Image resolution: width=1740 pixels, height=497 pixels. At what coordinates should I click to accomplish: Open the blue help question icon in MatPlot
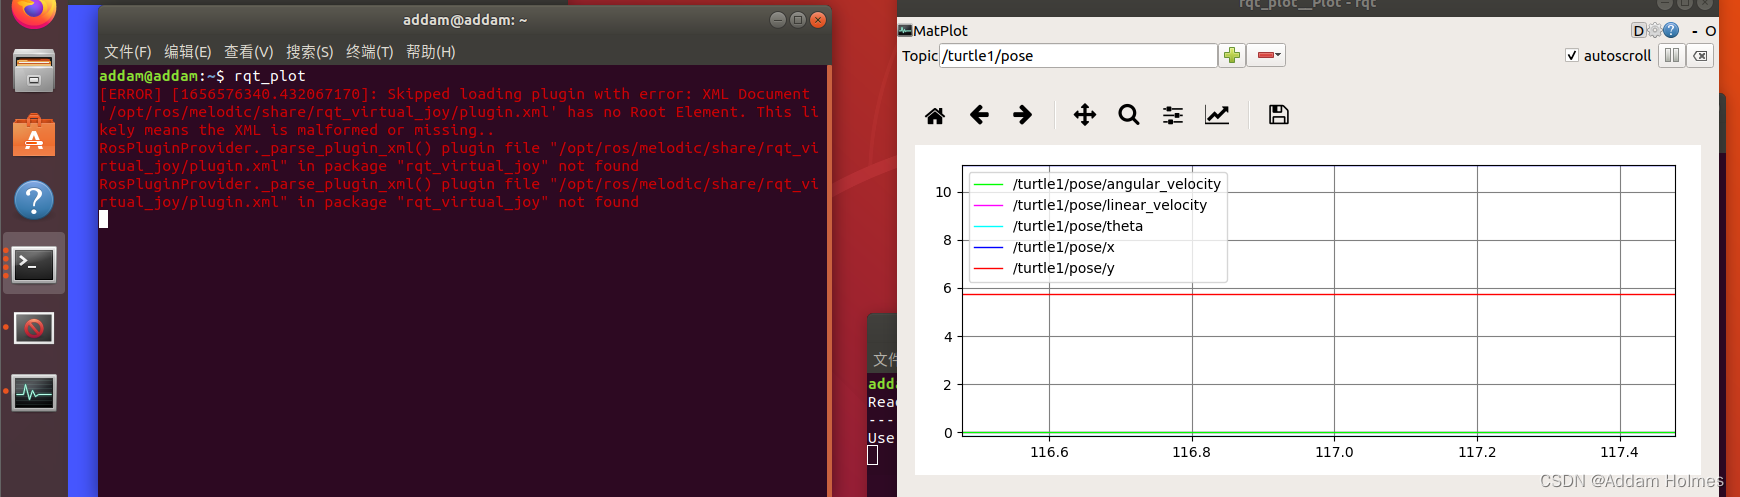tap(1671, 31)
